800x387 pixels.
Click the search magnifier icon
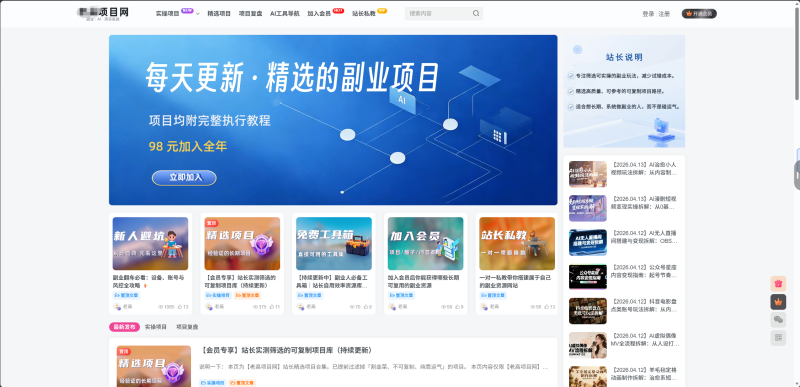point(476,13)
